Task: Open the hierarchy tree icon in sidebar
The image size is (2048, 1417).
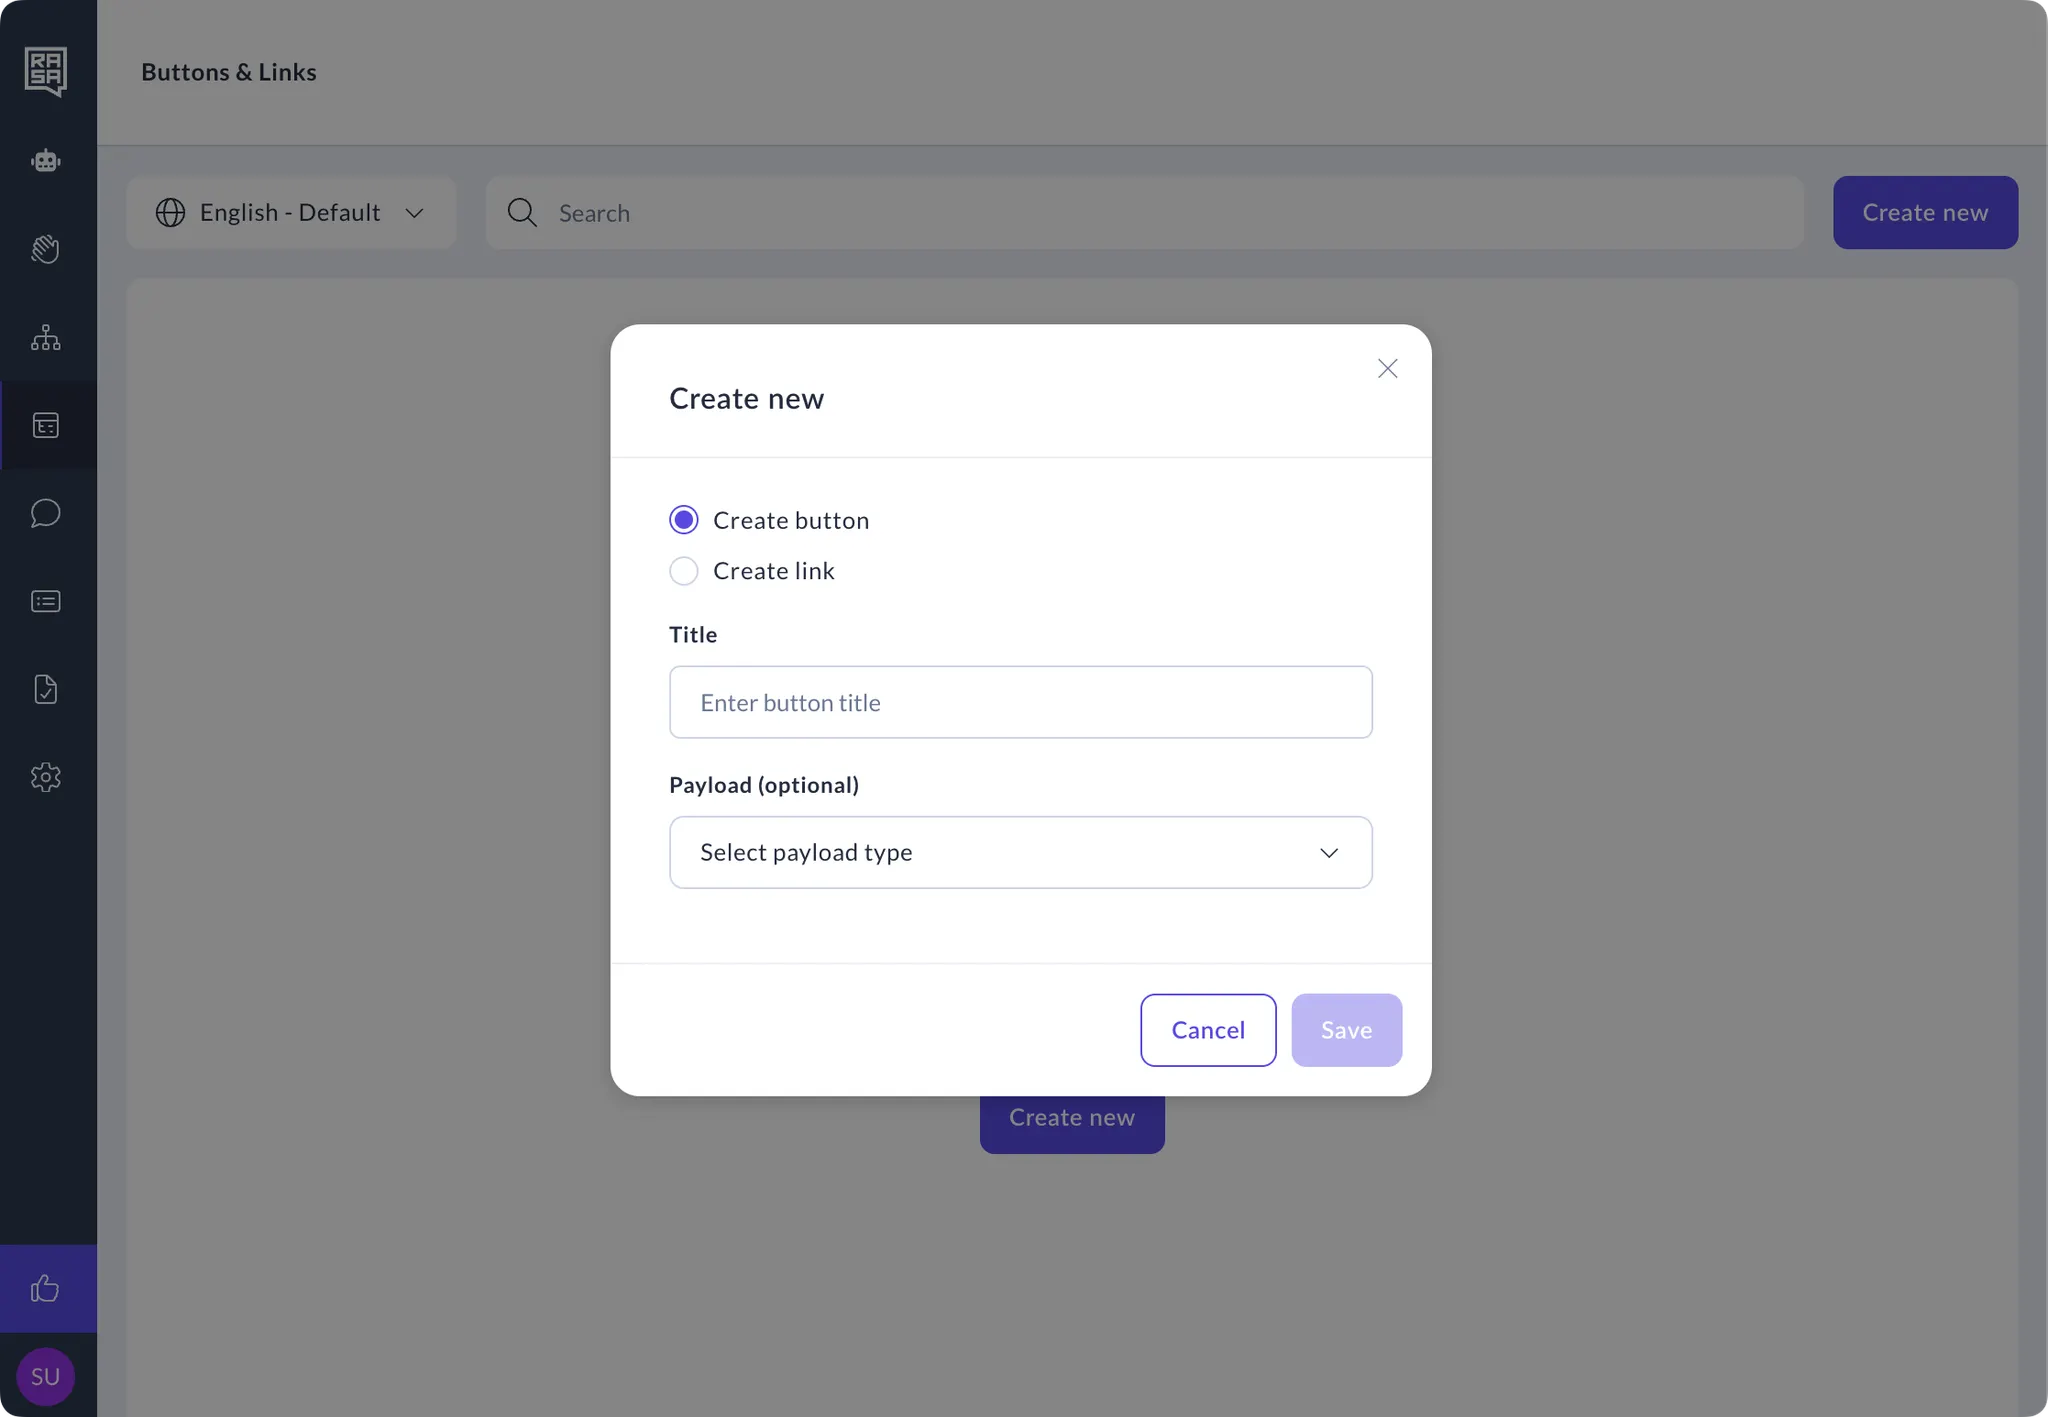Action: [46, 338]
